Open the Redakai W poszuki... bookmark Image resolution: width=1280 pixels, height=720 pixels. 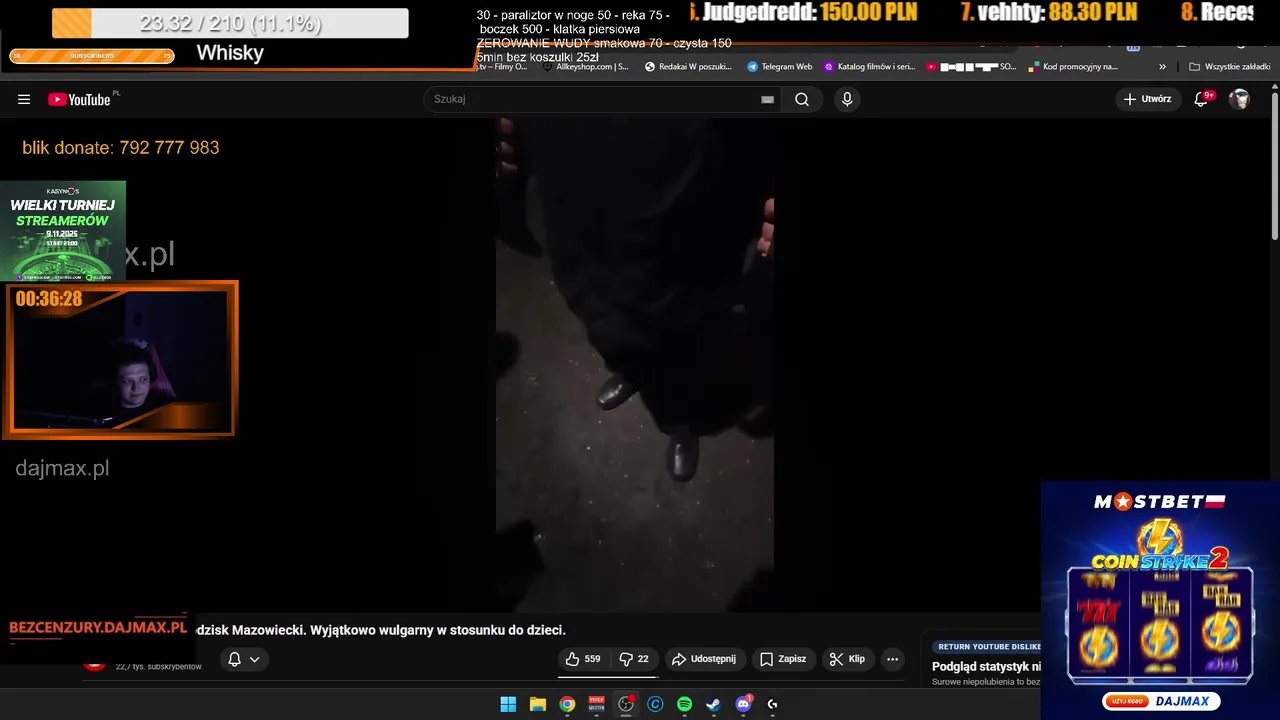point(689,67)
